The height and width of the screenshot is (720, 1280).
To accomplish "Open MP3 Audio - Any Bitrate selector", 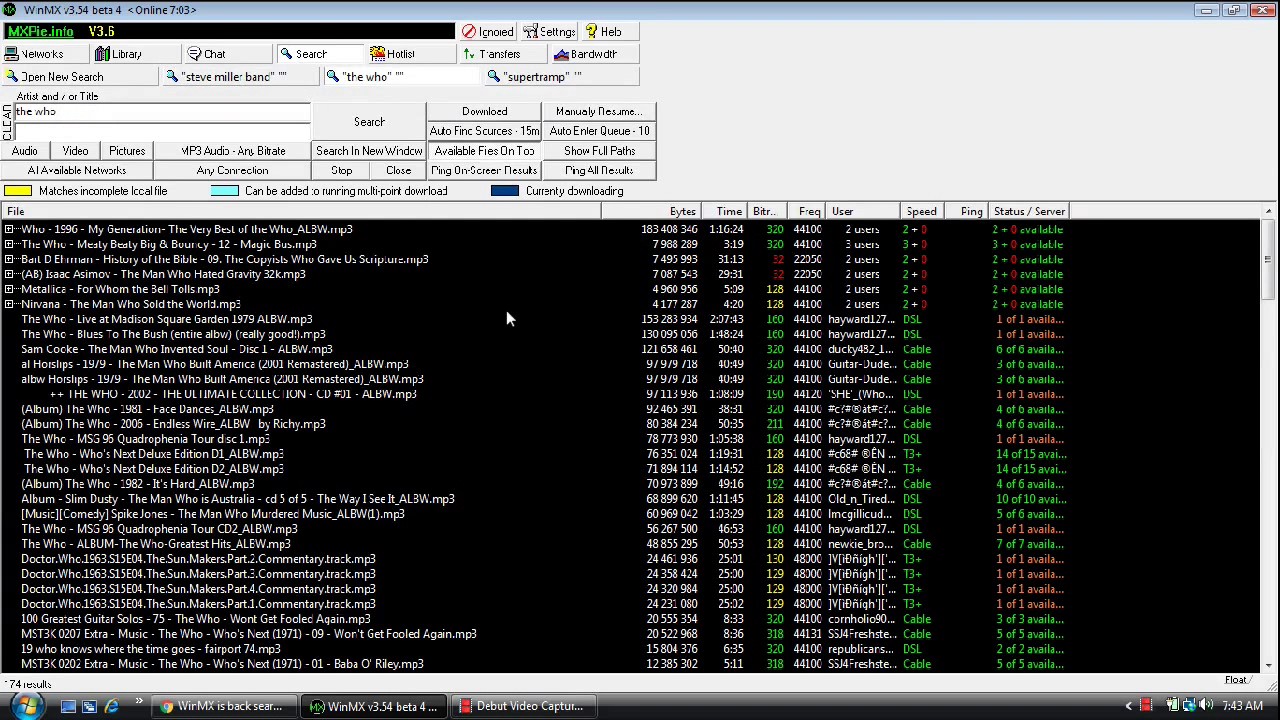I will pos(233,151).
